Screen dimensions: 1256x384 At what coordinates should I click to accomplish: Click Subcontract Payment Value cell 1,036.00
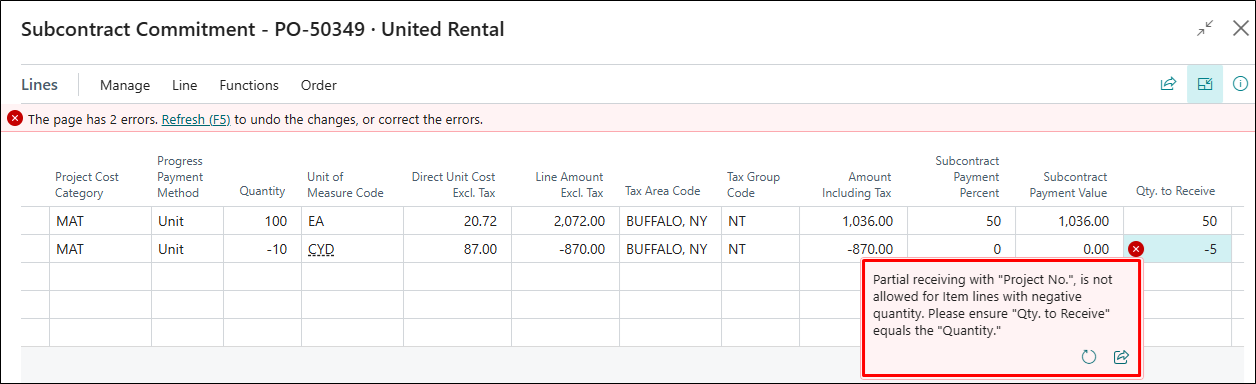click(x=1069, y=221)
